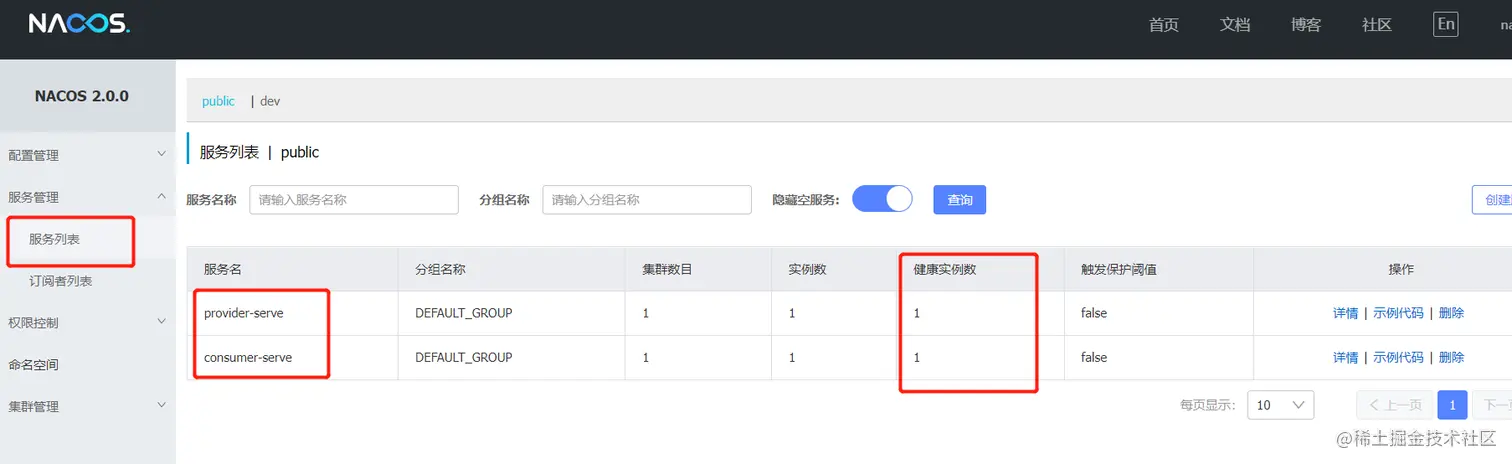Switch language with the En button
Screen dimensions: 1512x464
pyautogui.click(x=1445, y=24)
